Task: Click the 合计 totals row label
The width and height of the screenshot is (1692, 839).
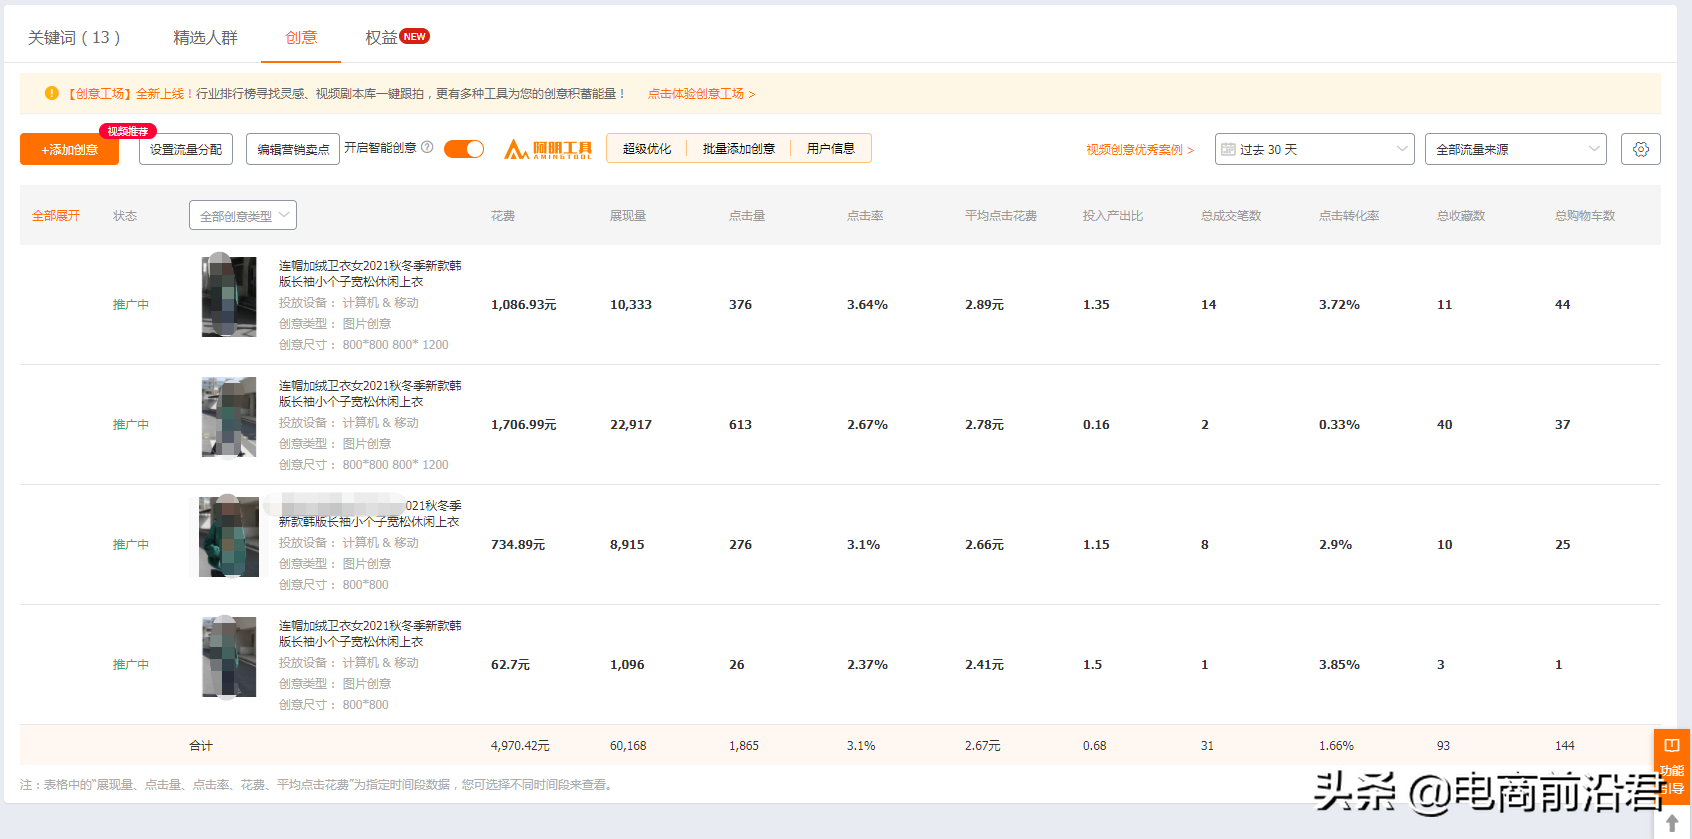Action: coord(201,745)
